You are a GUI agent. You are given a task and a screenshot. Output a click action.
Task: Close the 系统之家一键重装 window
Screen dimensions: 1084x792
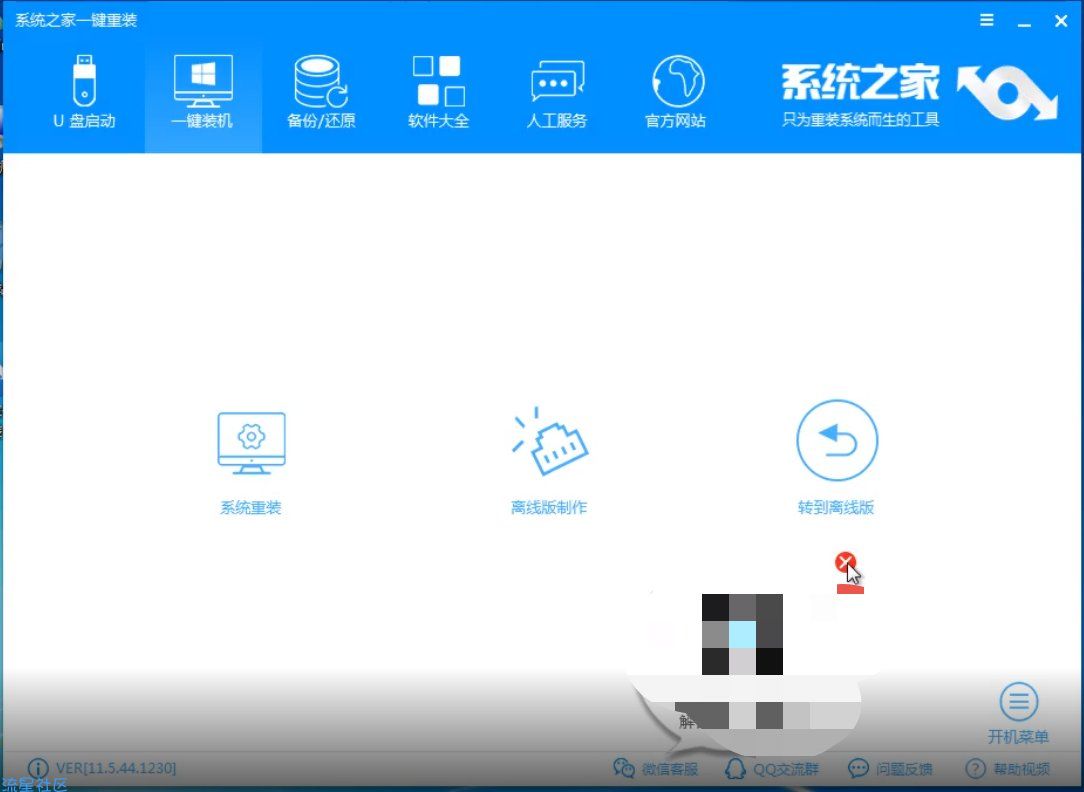pyautogui.click(x=1061, y=21)
